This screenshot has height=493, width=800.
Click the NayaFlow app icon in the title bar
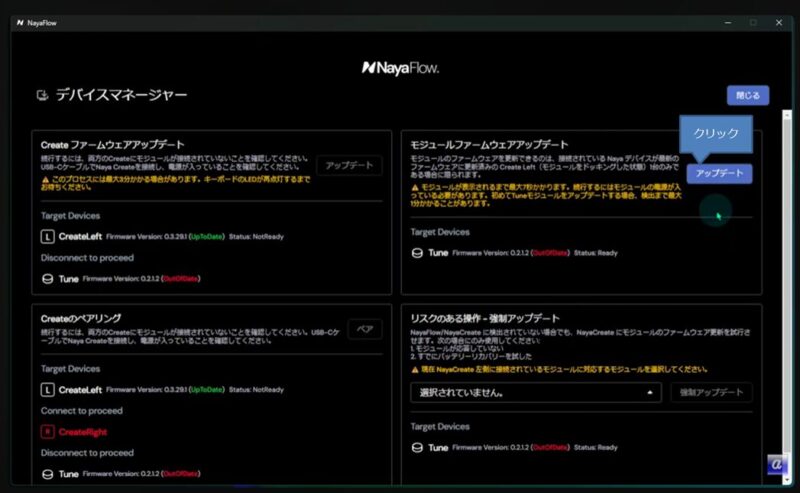pyautogui.click(x=21, y=22)
